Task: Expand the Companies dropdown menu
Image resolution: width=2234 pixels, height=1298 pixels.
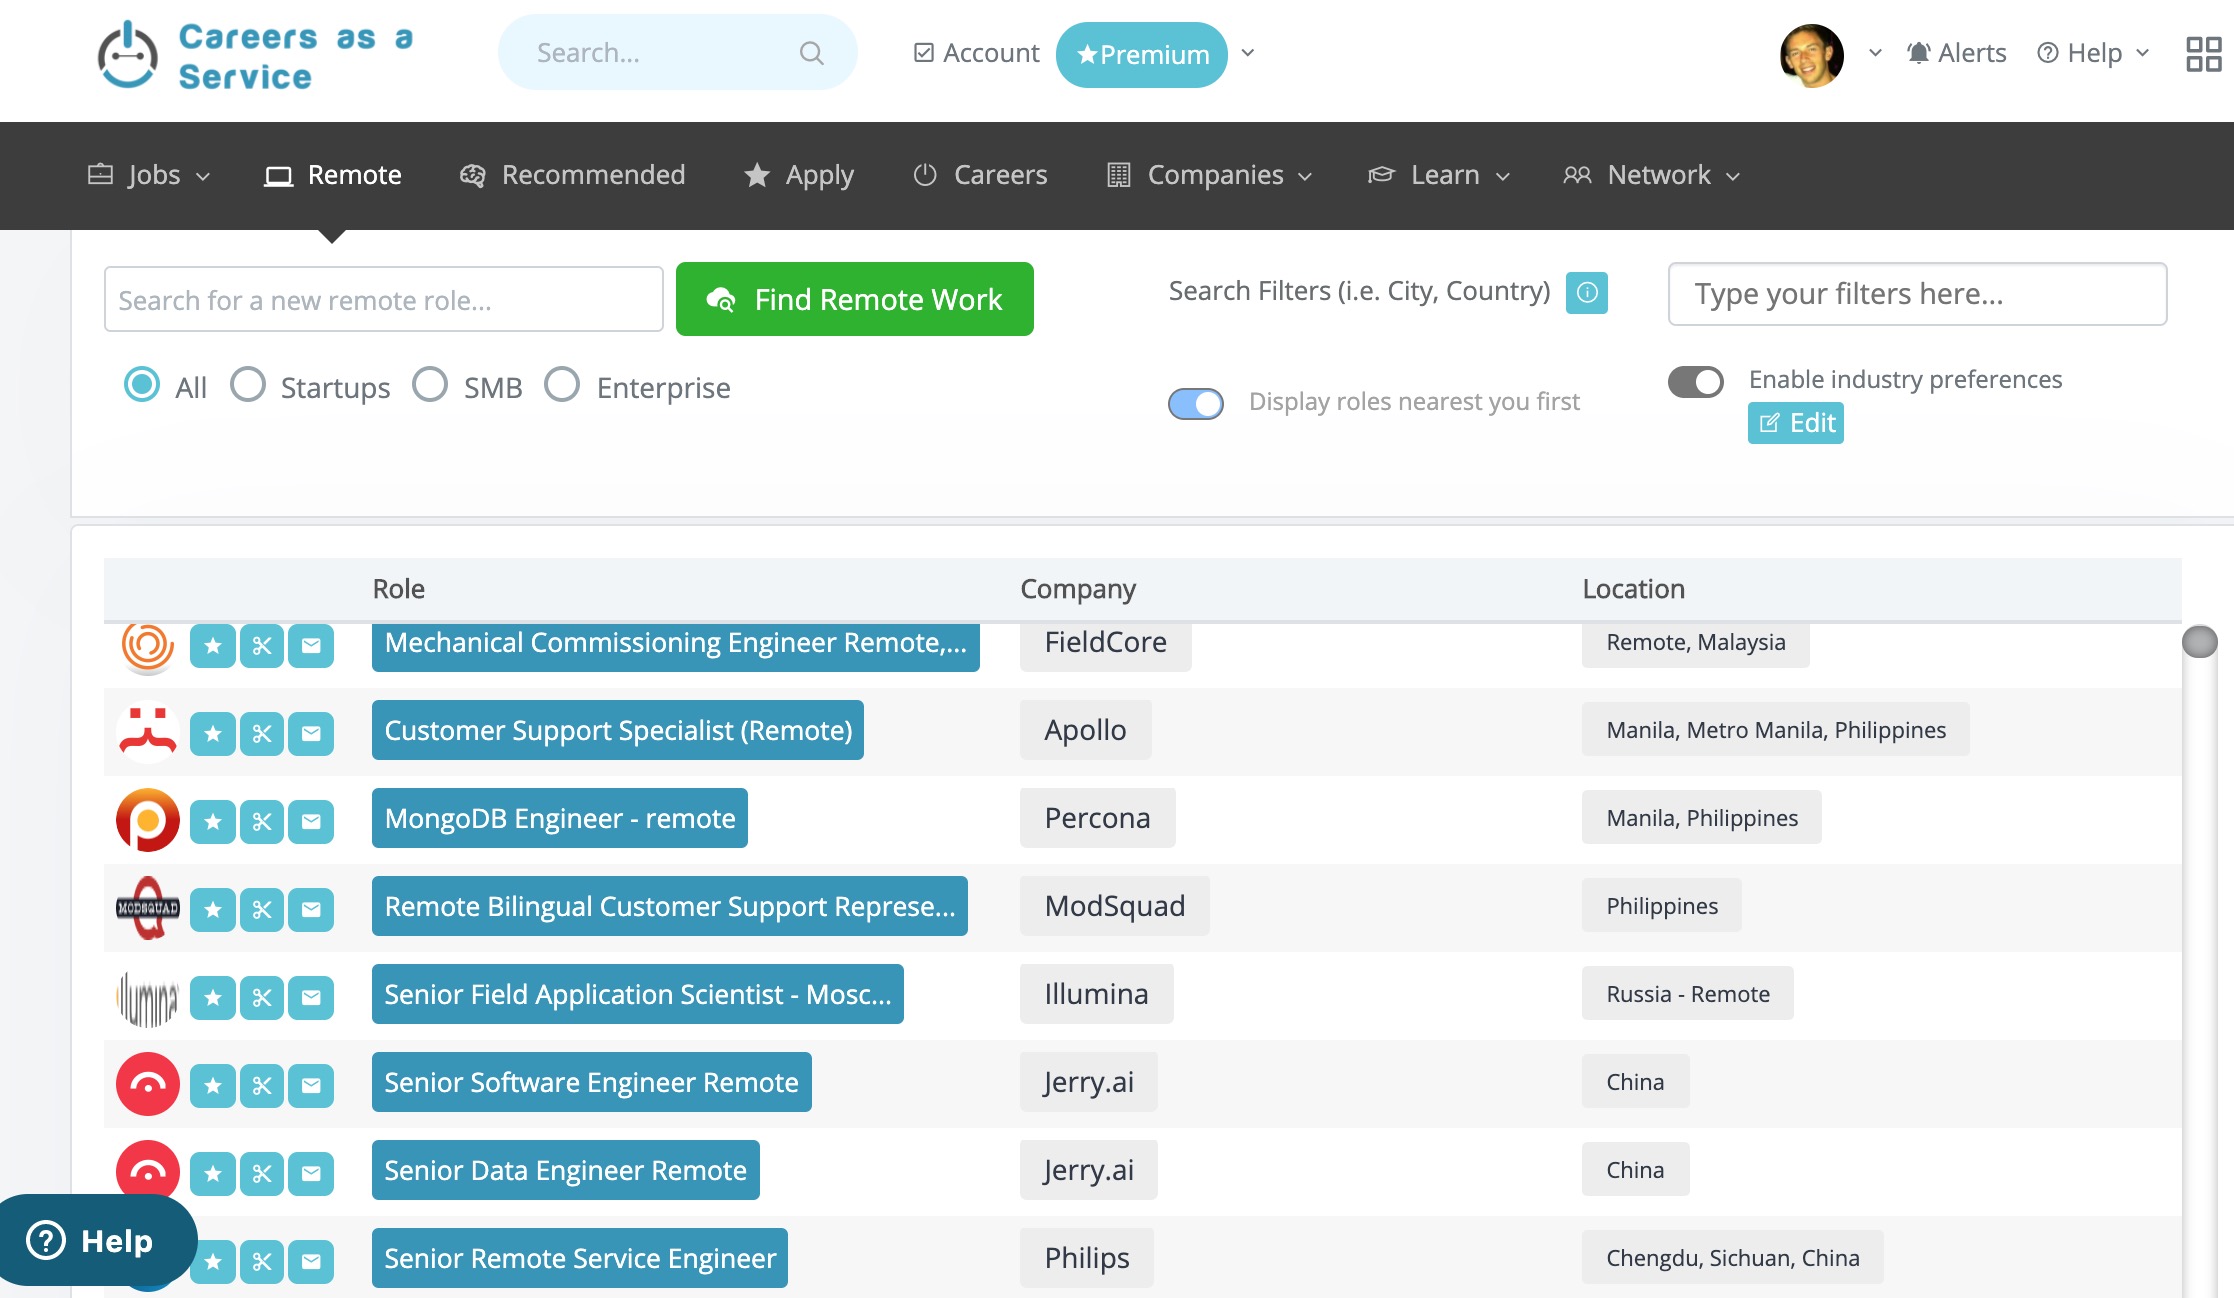Action: tap(1210, 175)
